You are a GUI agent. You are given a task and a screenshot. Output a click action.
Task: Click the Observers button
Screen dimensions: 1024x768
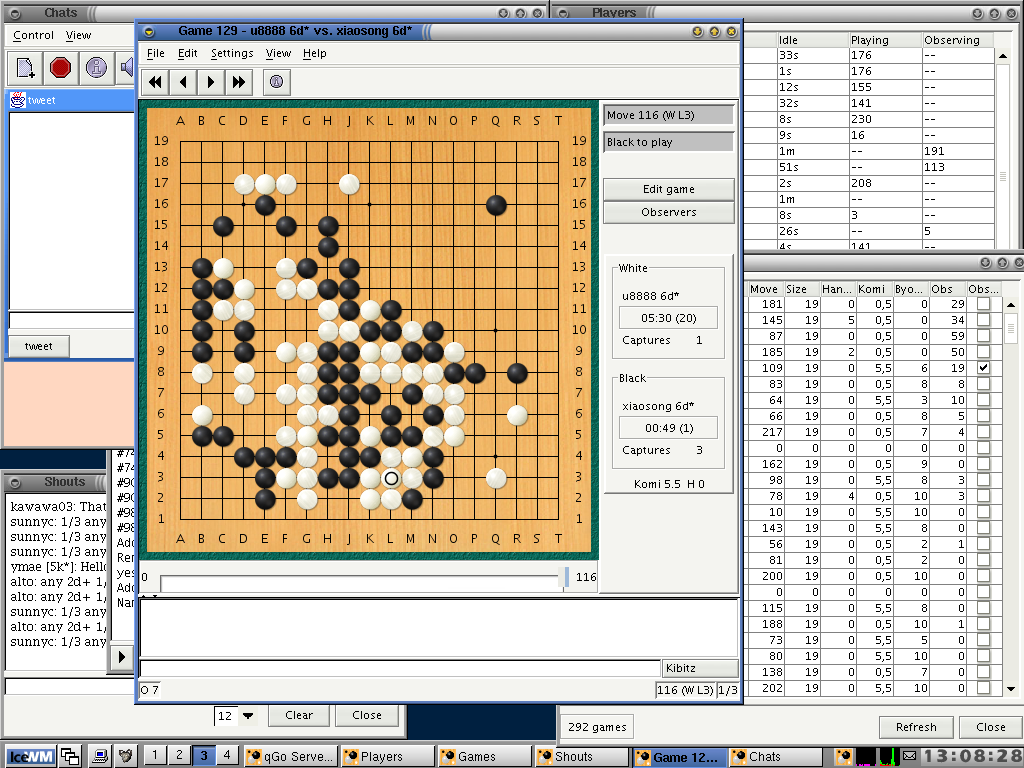[668, 212]
